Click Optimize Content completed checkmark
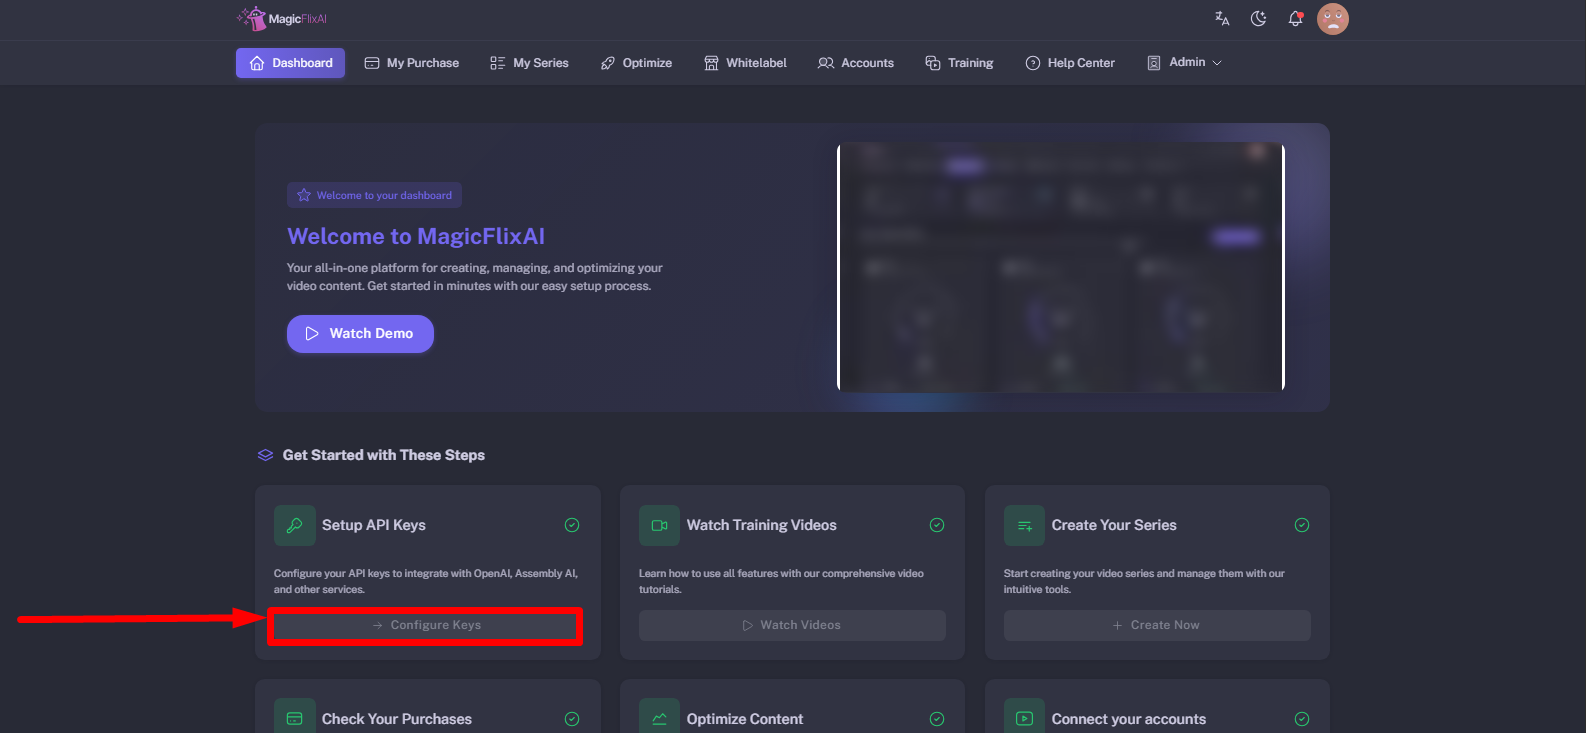The width and height of the screenshot is (1586, 733). point(937,719)
